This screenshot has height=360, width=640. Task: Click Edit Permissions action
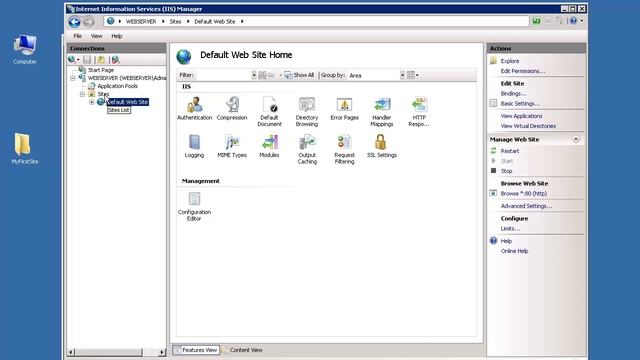[522, 71]
